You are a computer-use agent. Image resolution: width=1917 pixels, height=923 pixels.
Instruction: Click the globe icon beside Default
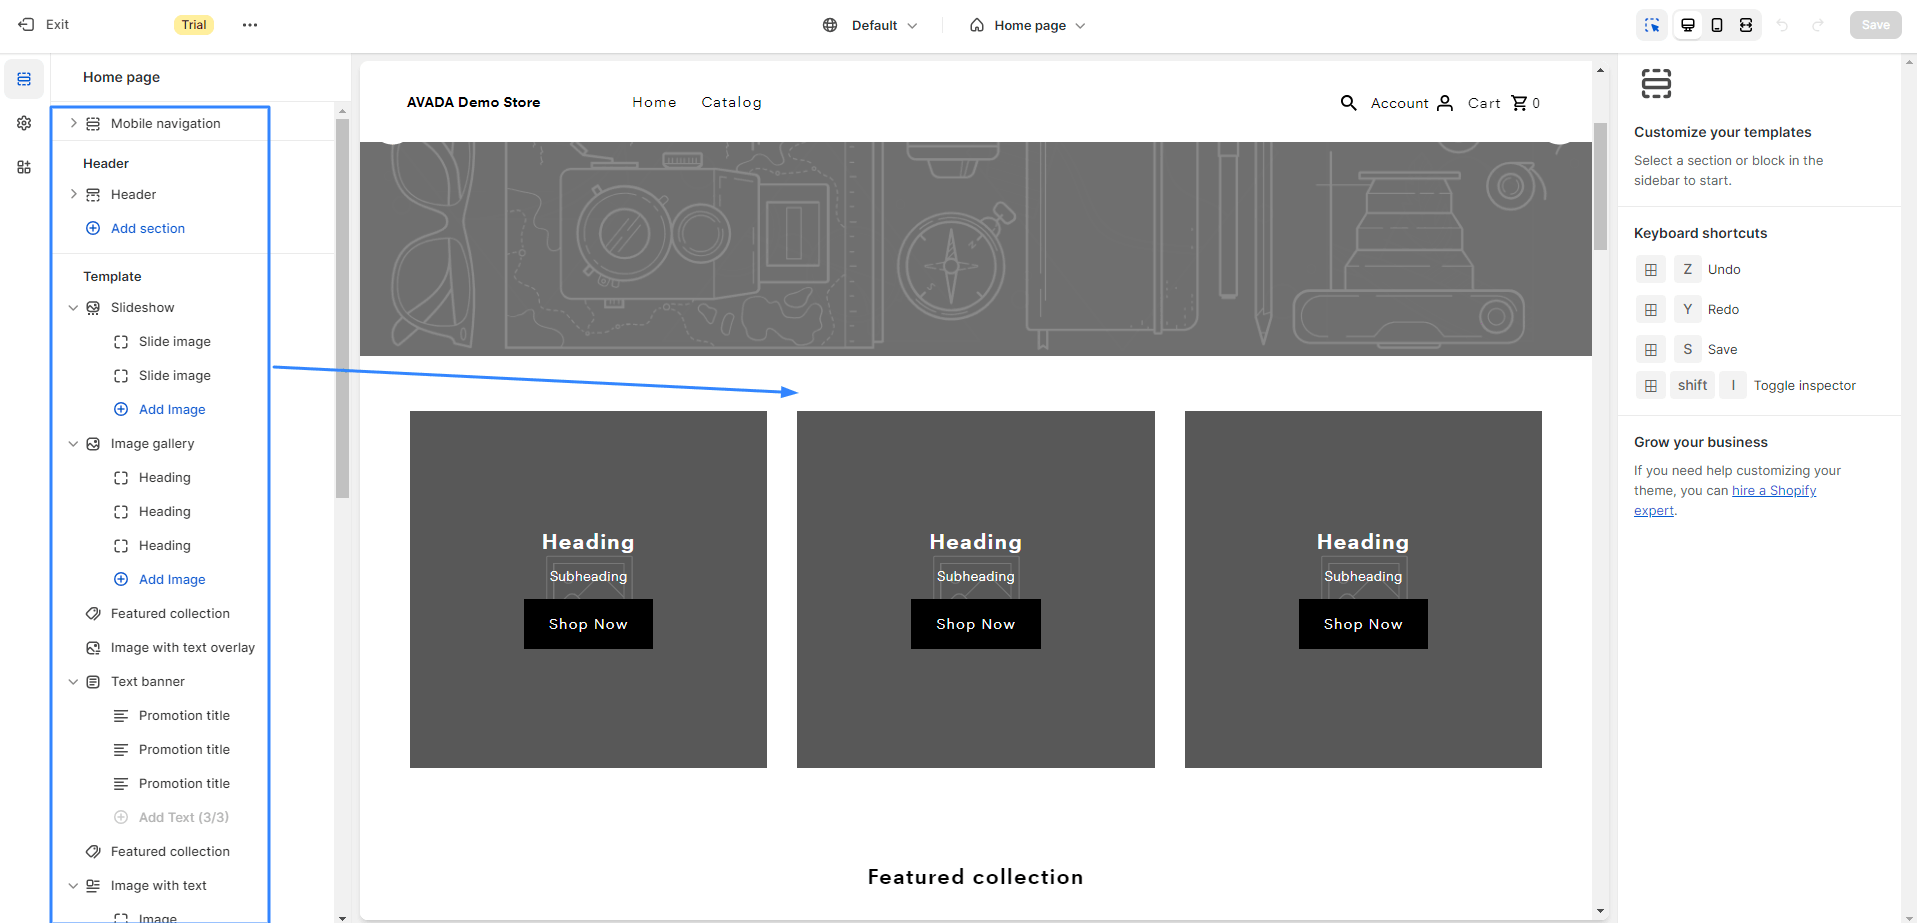point(830,25)
